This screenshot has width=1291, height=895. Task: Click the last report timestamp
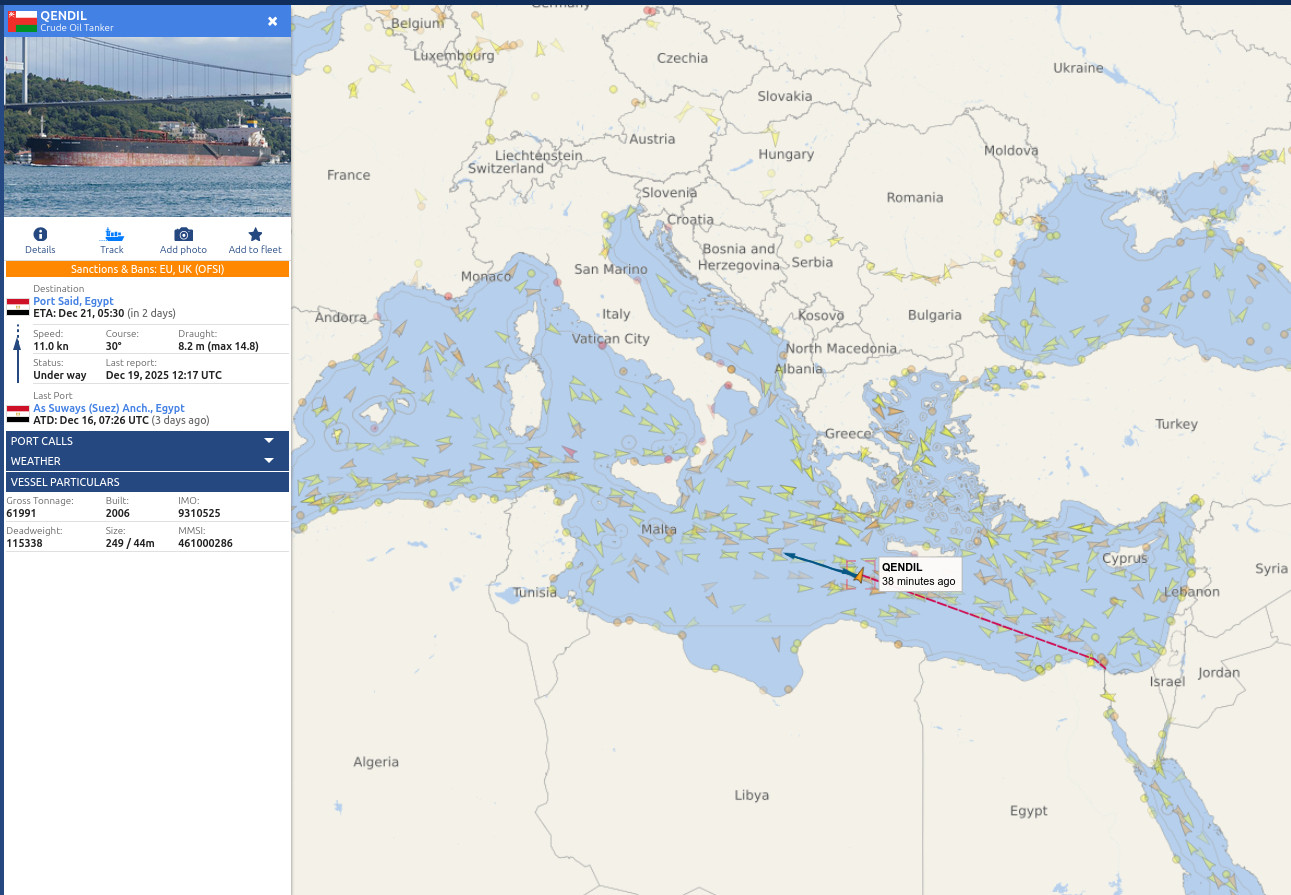(164, 375)
